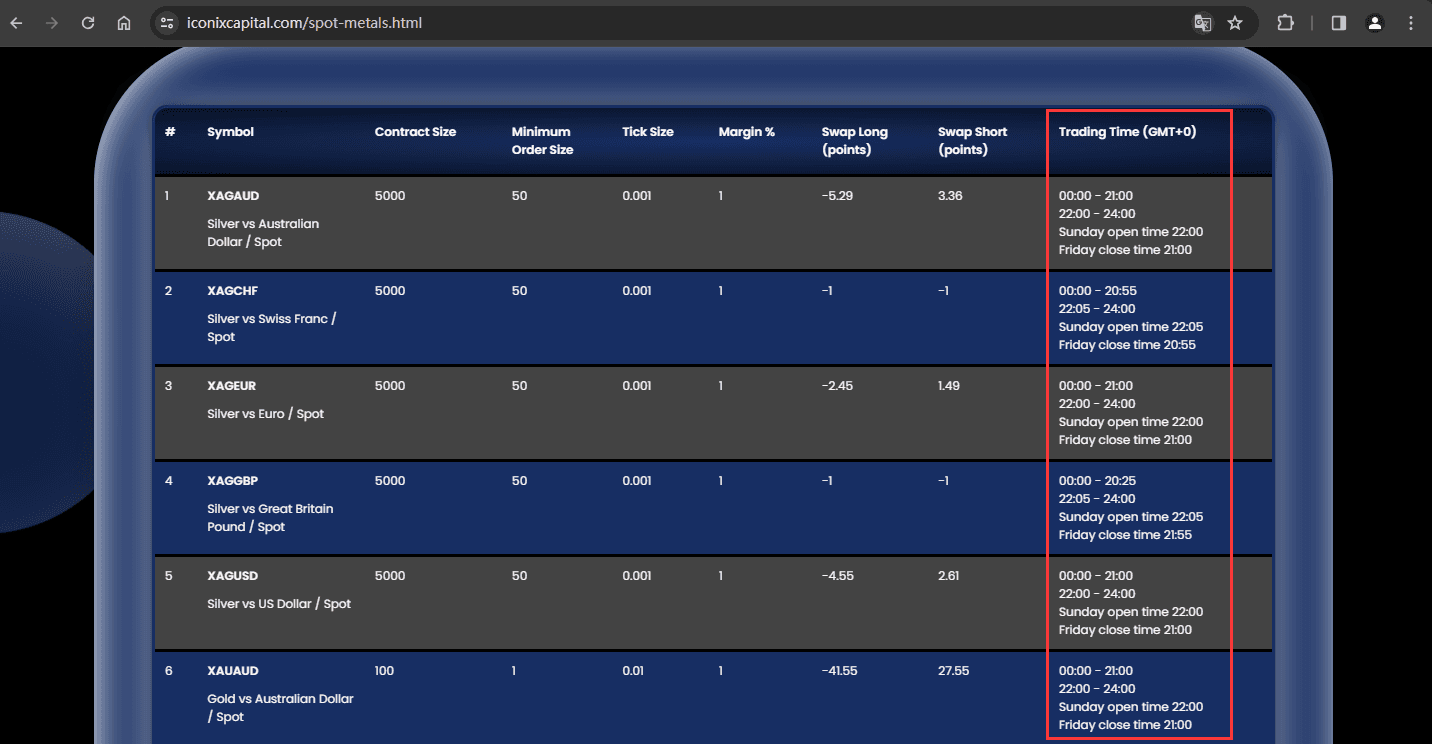Reload the current page
The image size is (1432, 744).
click(x=88, y=23)
